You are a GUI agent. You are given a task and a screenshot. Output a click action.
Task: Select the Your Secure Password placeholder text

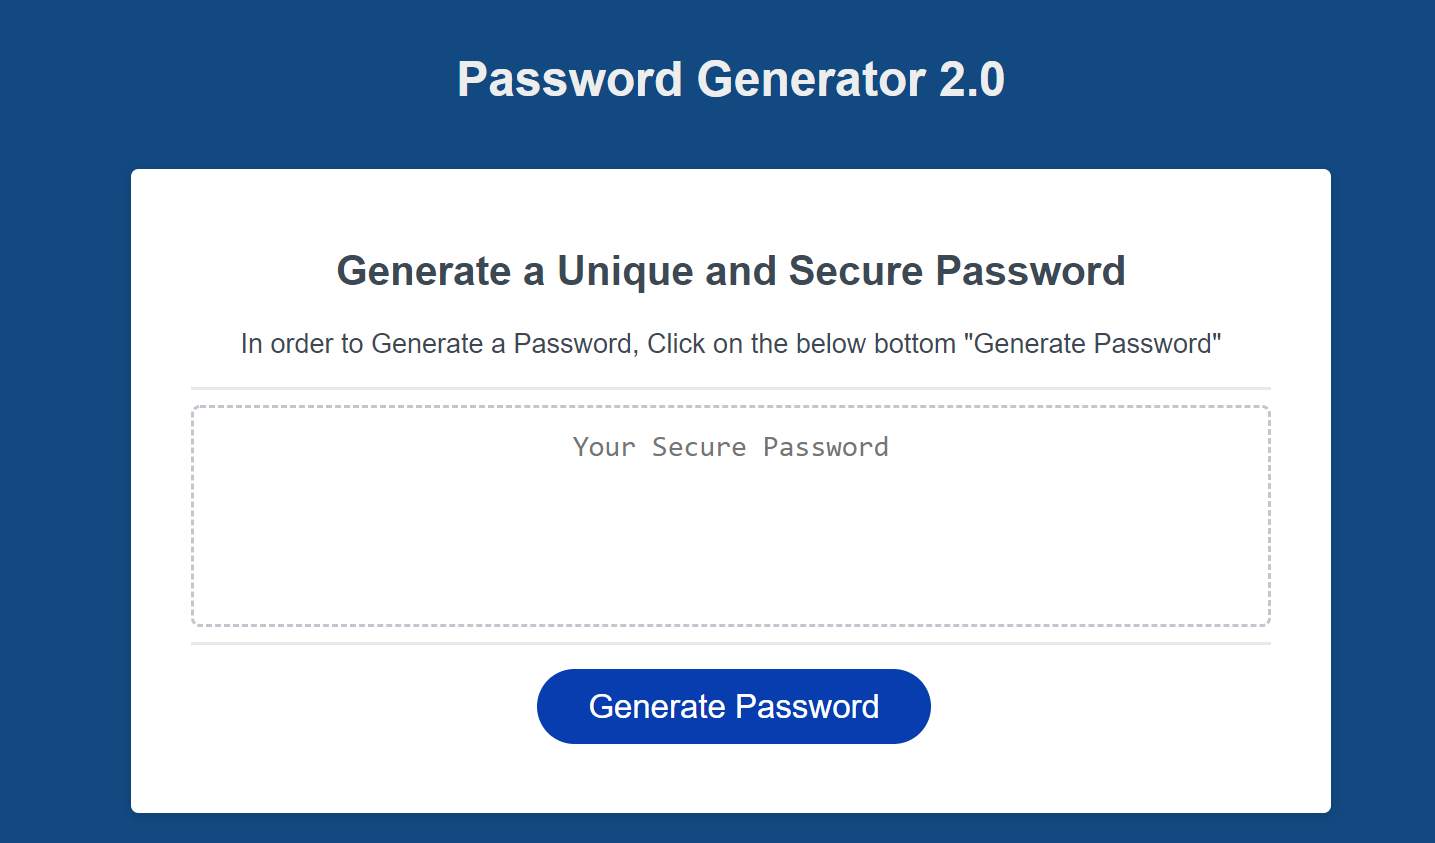click(730, 447)
